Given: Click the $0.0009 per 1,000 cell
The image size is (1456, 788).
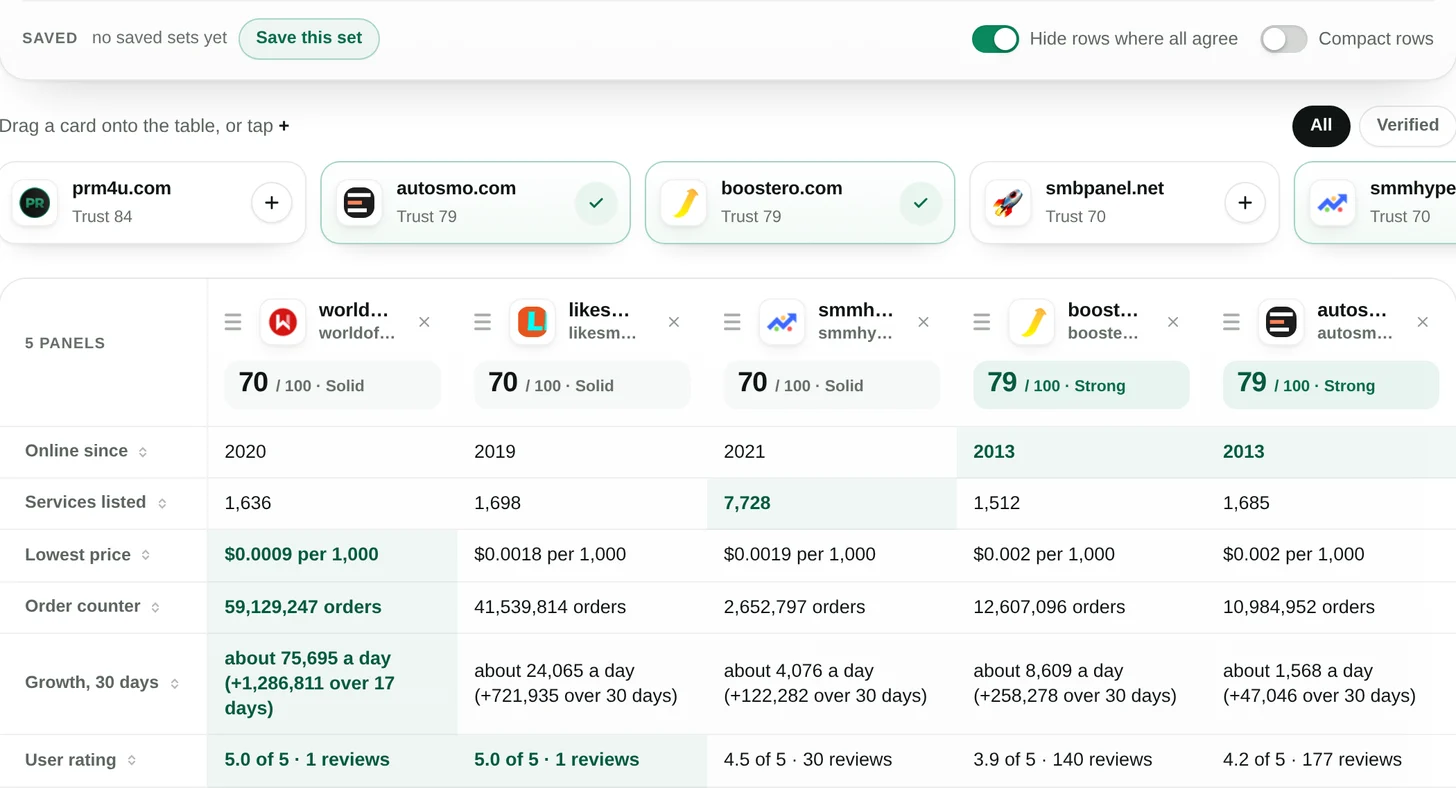Looking at the screenshot, I should pos(332,554).
